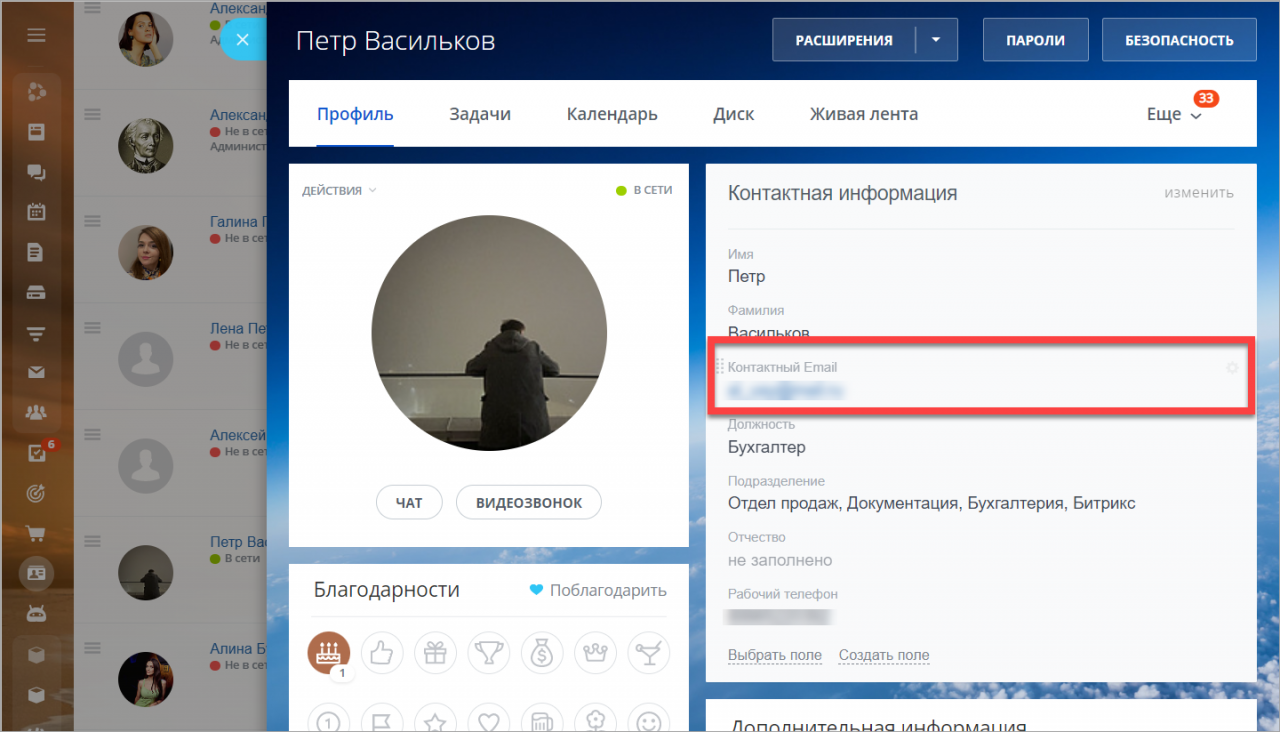Open the hamburger menu in the left sidebar

pyautogui.click(x=36, y=35)
